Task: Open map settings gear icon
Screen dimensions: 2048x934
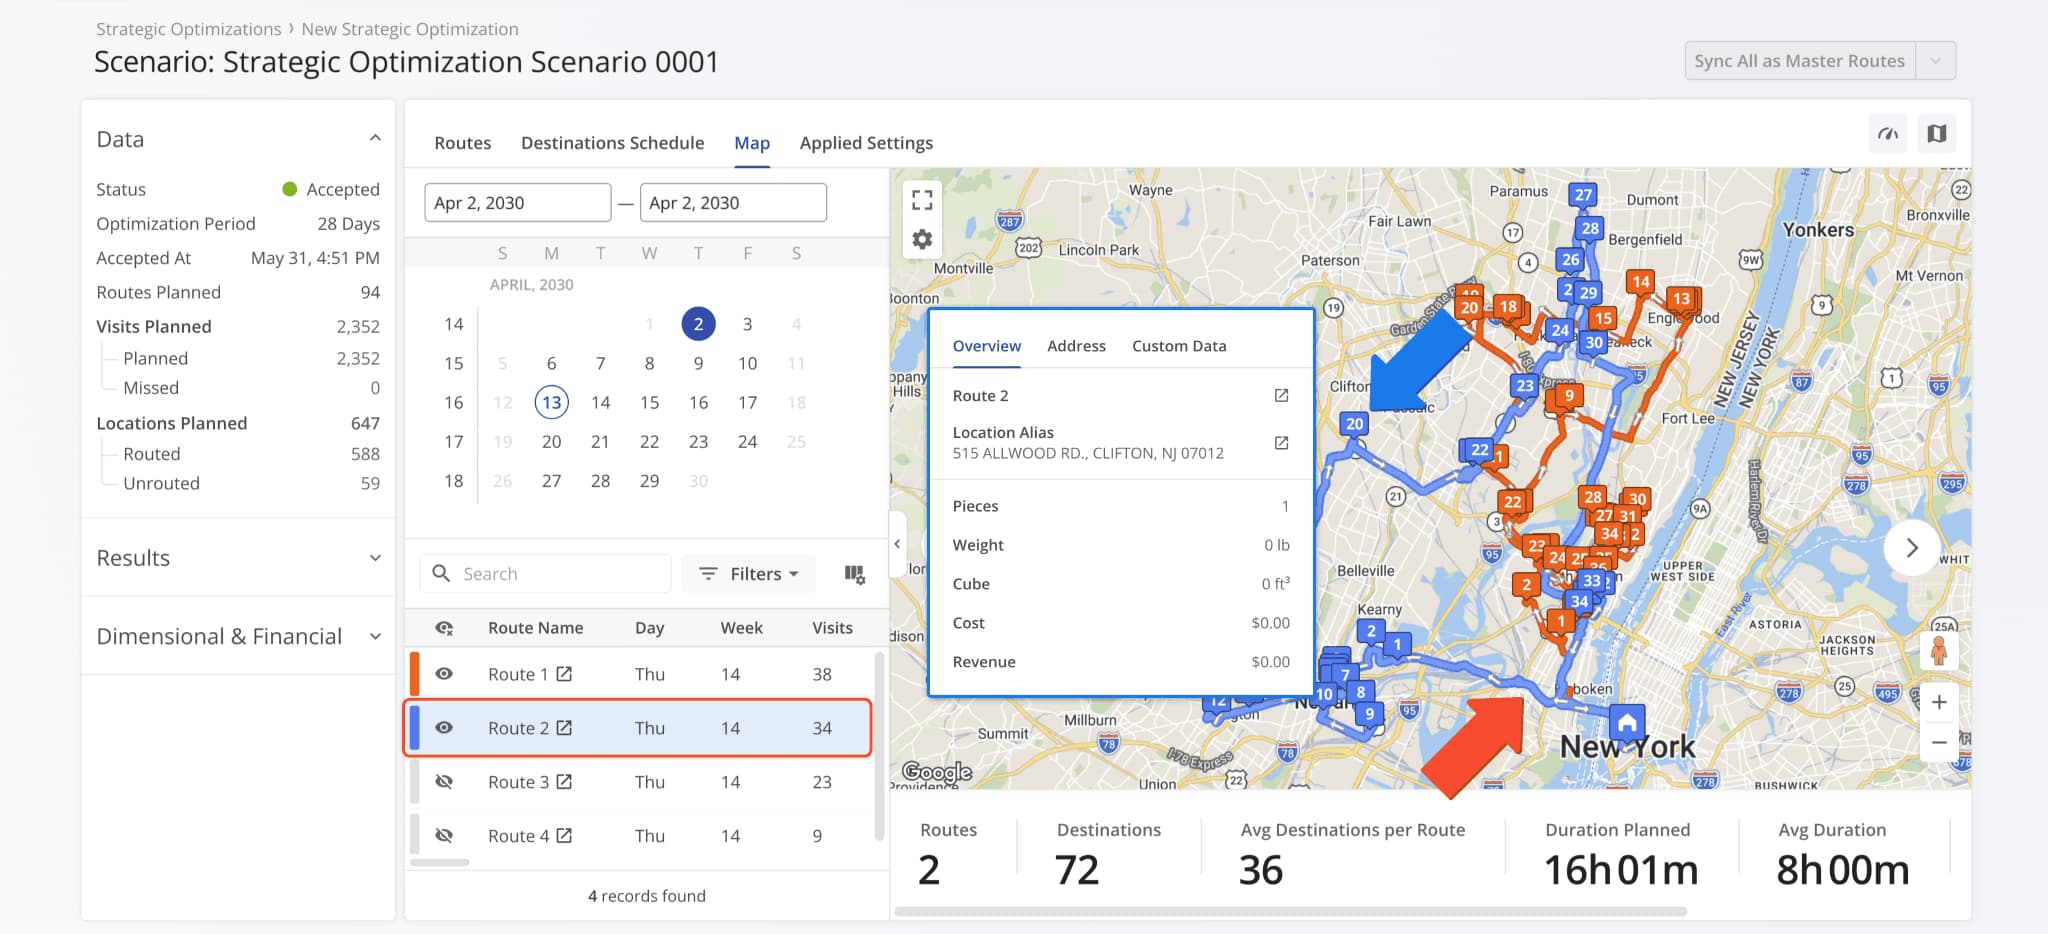Action: click(922, 240)
